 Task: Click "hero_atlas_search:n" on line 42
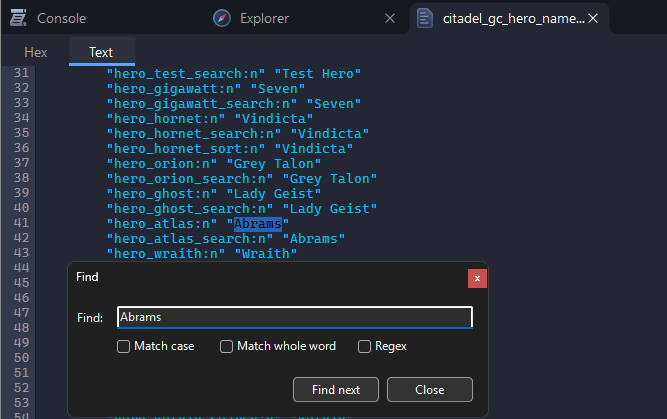190,239
